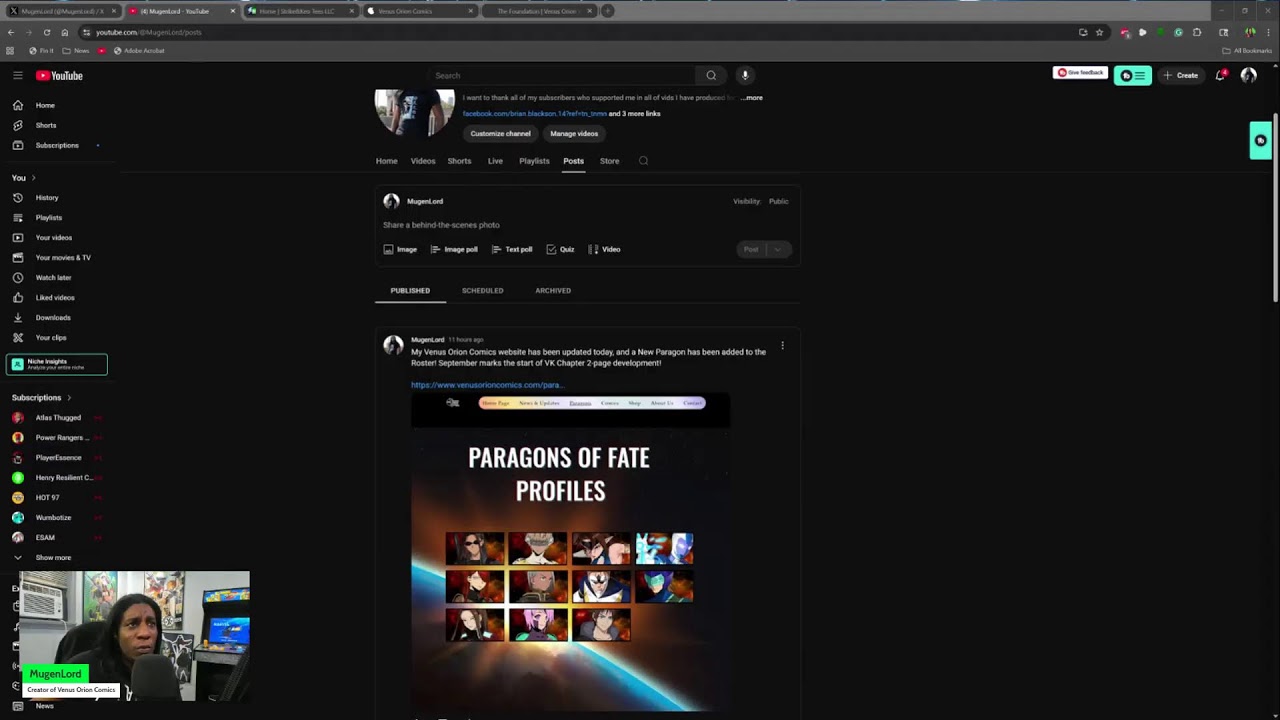The image size is (1280, 720).
Task: Open post options three-dot menu
Action: tap(782, 346)
